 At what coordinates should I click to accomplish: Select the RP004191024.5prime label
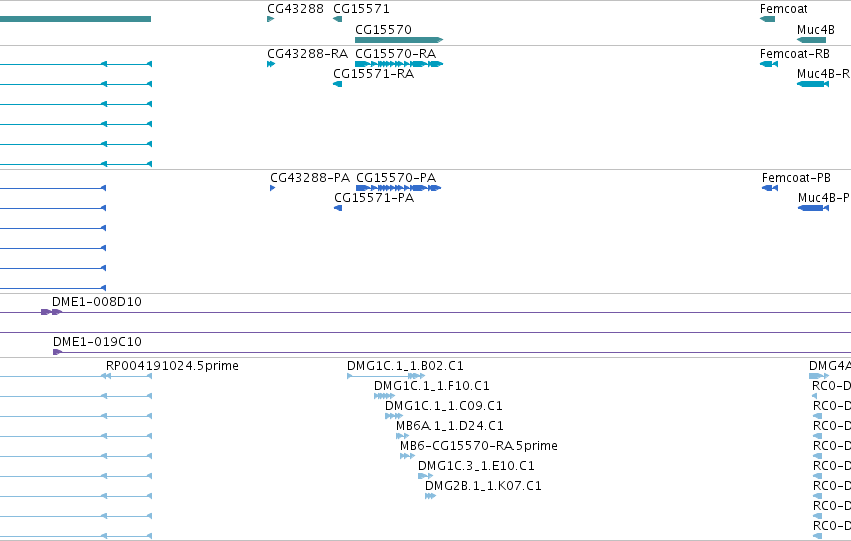point(172,366)
